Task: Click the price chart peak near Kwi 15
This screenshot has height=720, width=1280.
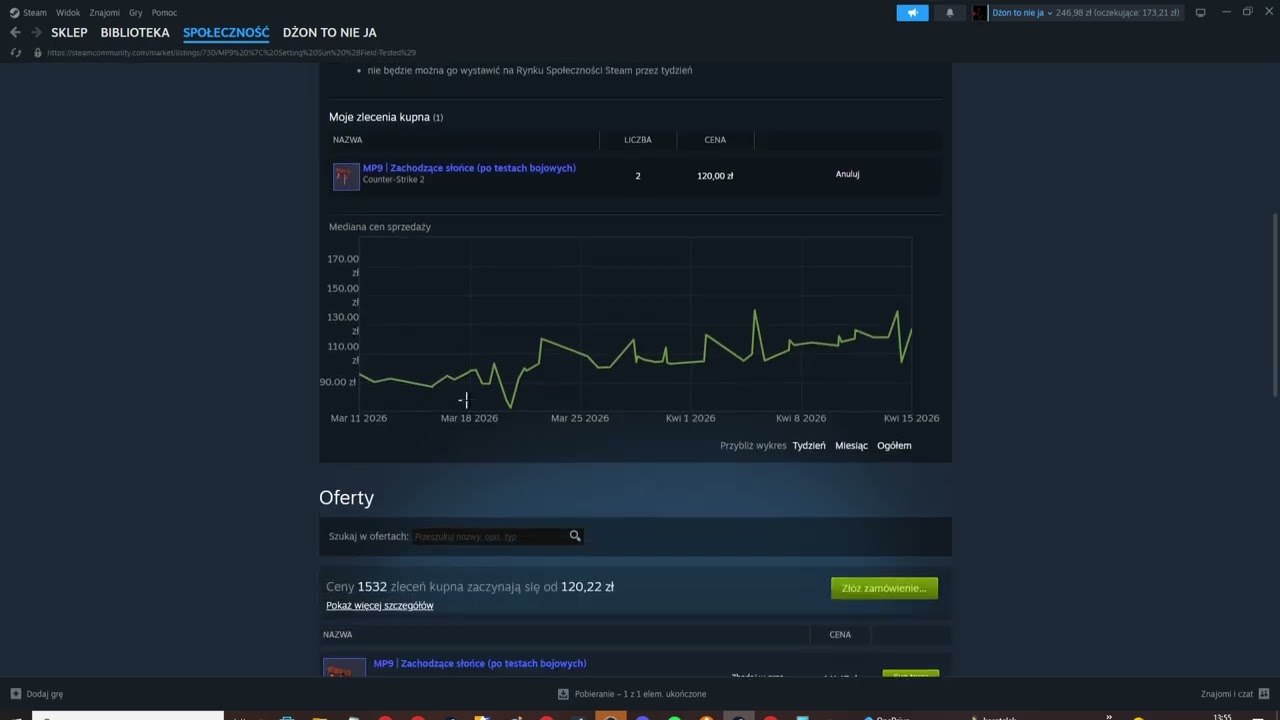Action: [897, 311]
